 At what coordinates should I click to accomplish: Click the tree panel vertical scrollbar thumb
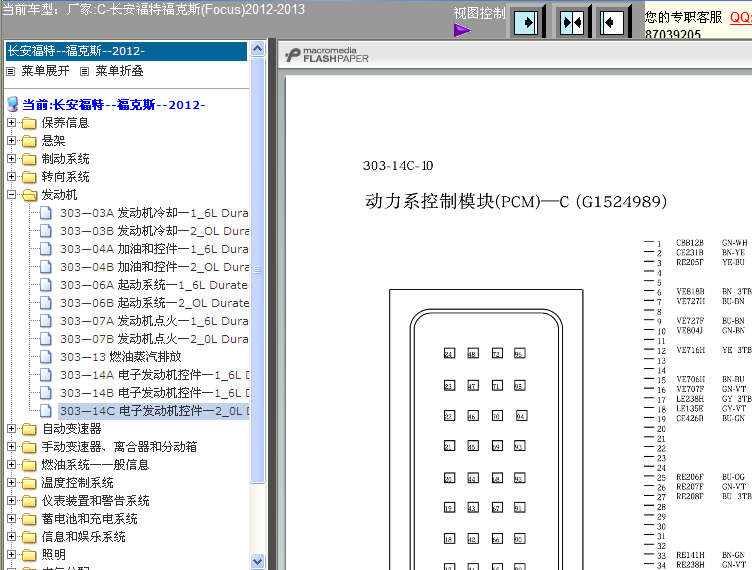point(258,270)
